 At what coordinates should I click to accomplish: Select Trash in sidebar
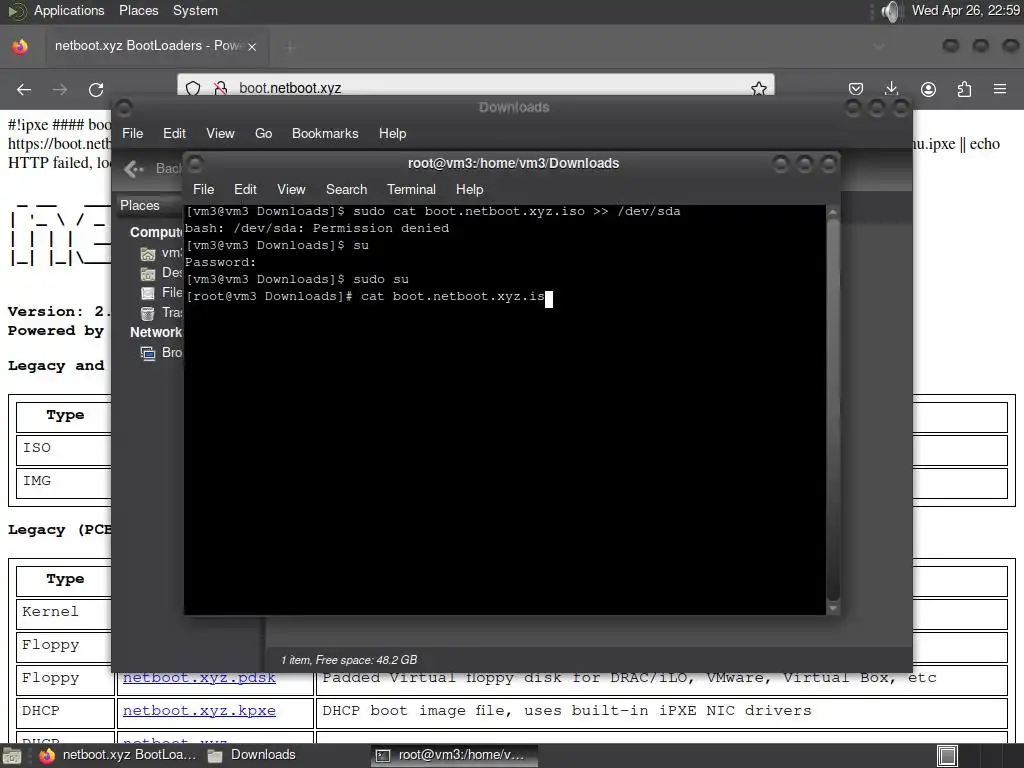(x=161, y=312)
